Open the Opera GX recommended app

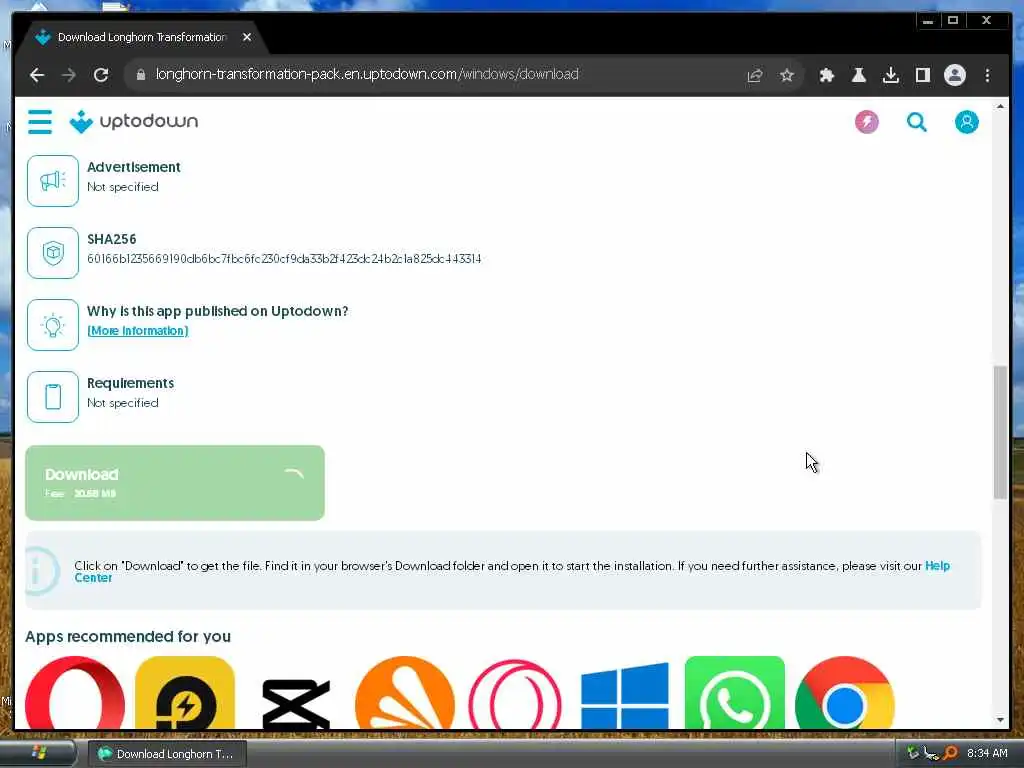(x=515, y=694)
